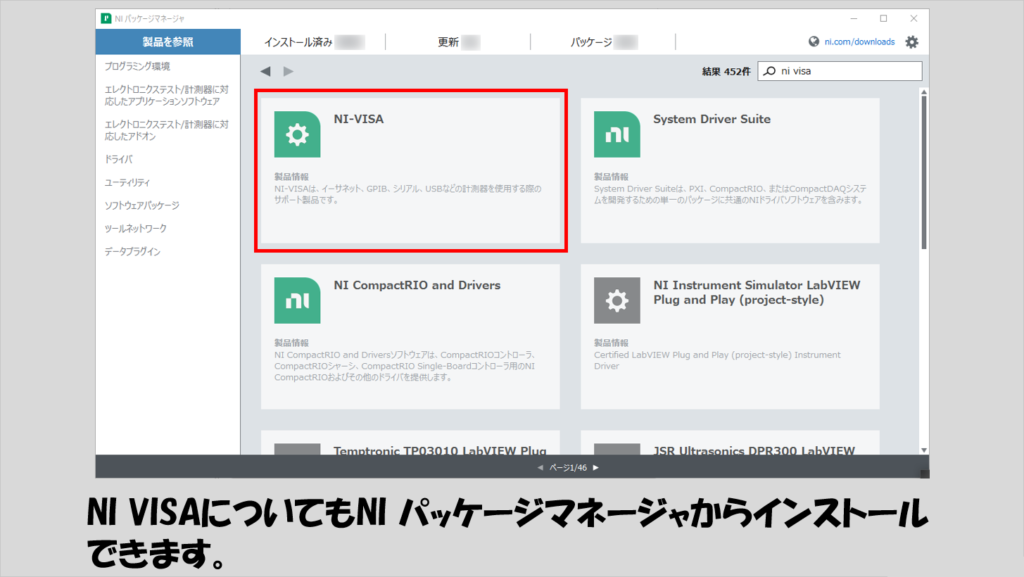Minimize the NI Package Manager window
1024x577 pixels.
854,18
